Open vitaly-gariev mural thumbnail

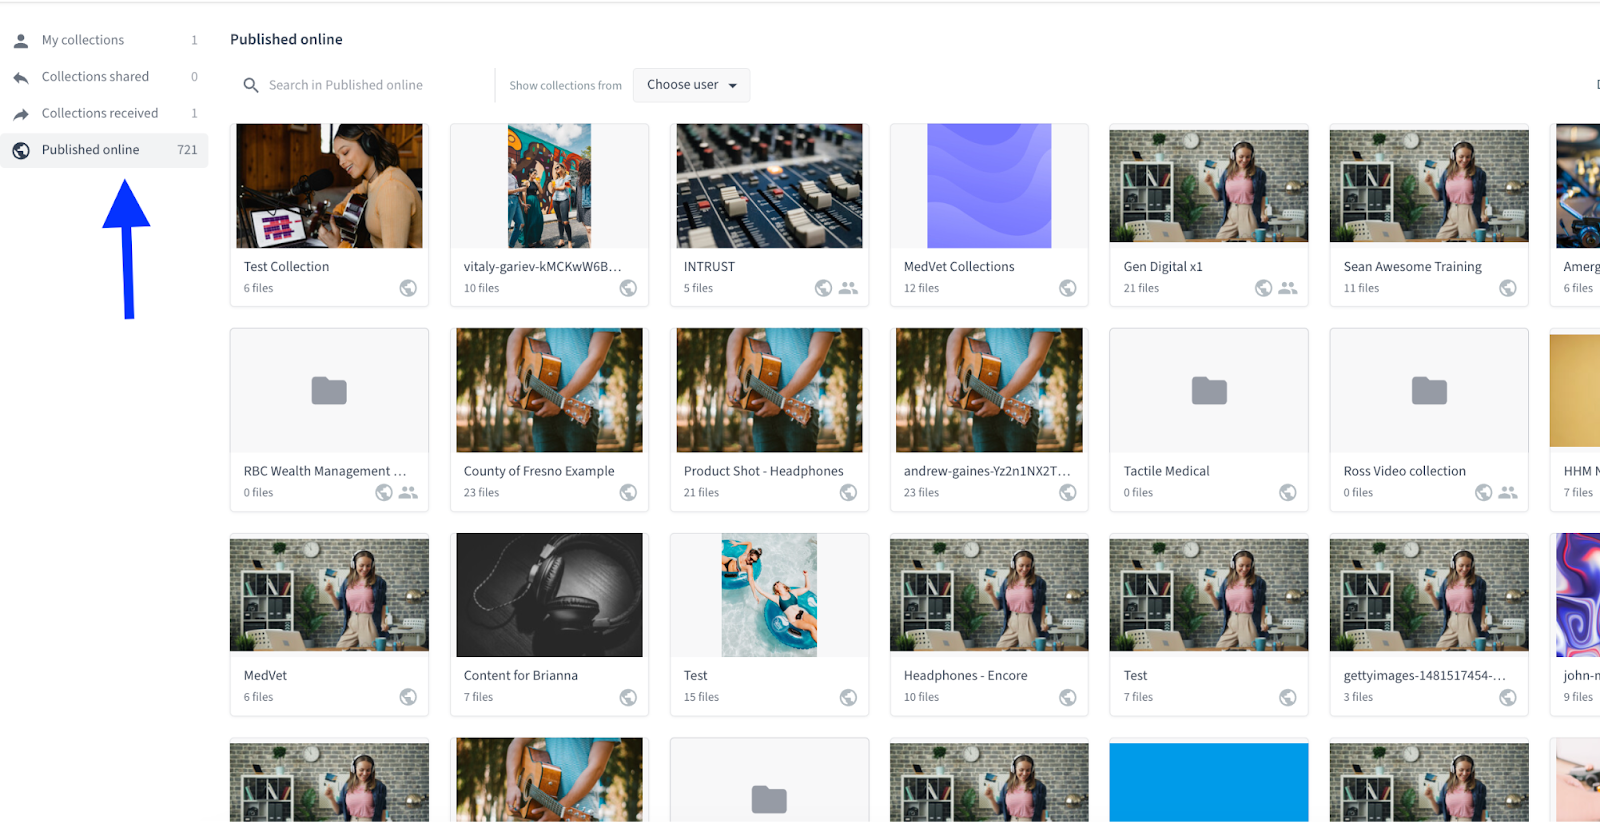549,186
